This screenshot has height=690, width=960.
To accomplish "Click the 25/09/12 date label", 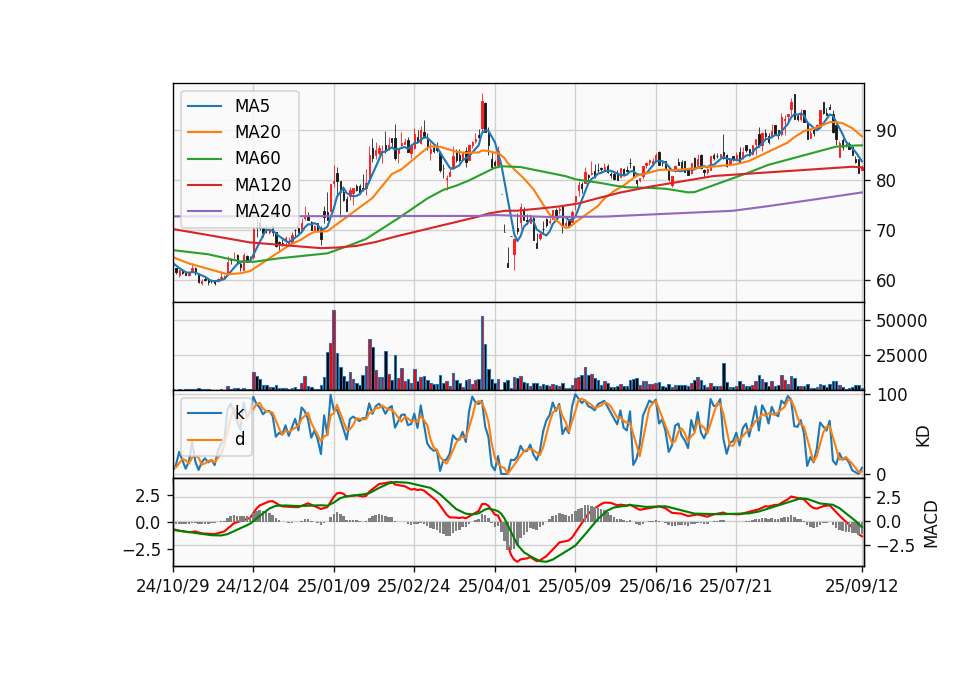I will coord(862,586).
